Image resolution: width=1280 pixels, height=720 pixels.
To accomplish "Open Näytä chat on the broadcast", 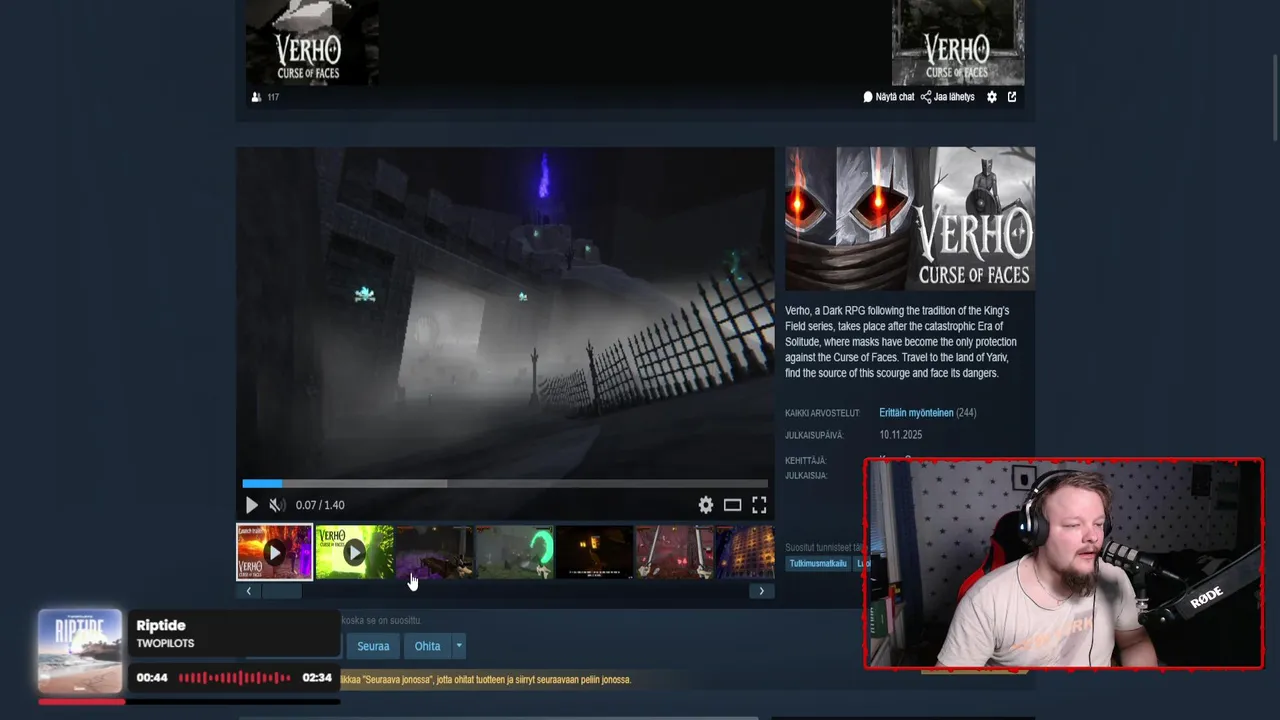I will pyautogui.click(x=889, y=97).
